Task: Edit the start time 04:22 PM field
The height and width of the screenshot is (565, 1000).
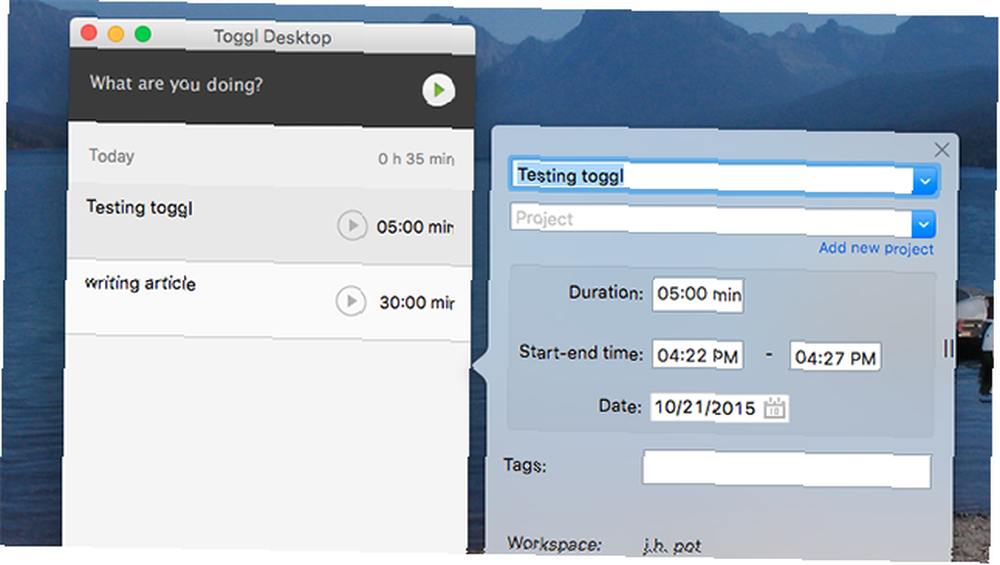Action: (x=697, y=355)
